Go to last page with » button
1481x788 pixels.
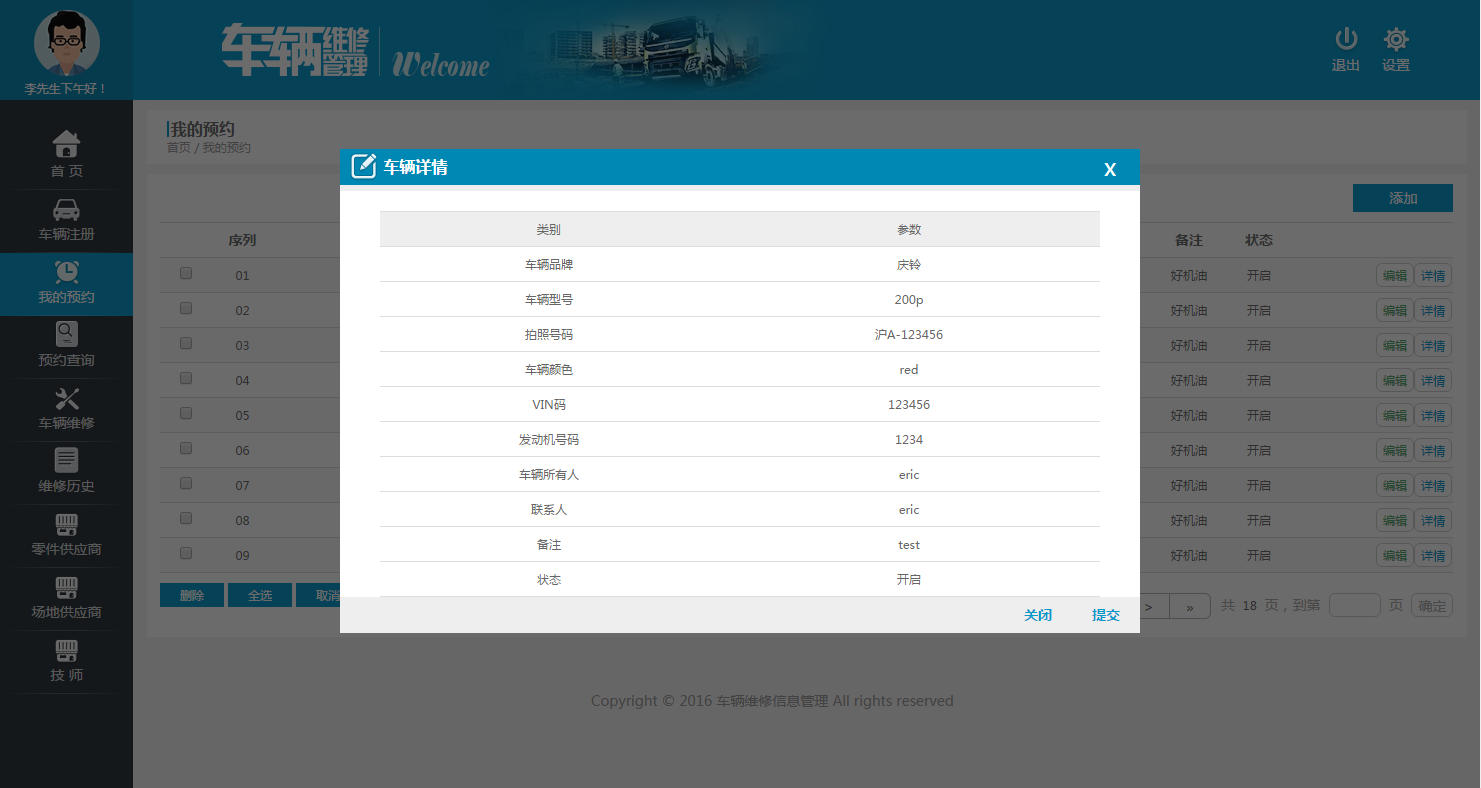[1190, 606]
